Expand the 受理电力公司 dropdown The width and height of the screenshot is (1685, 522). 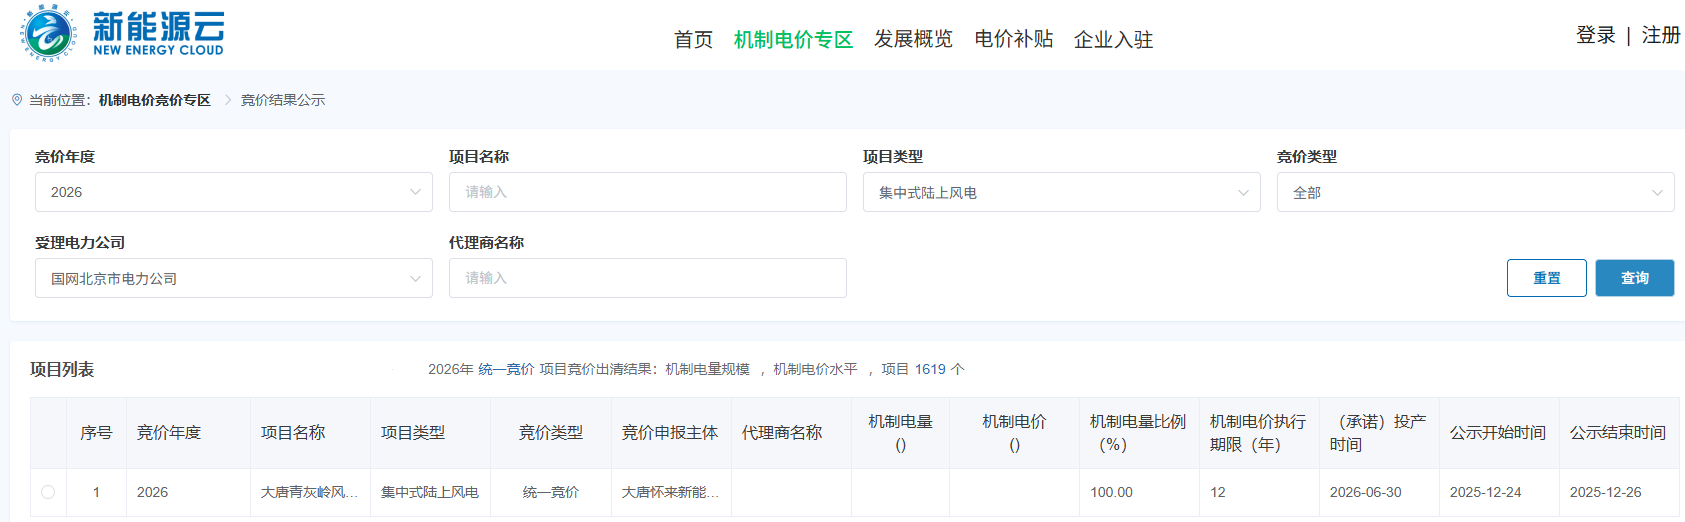pos(233,278)
